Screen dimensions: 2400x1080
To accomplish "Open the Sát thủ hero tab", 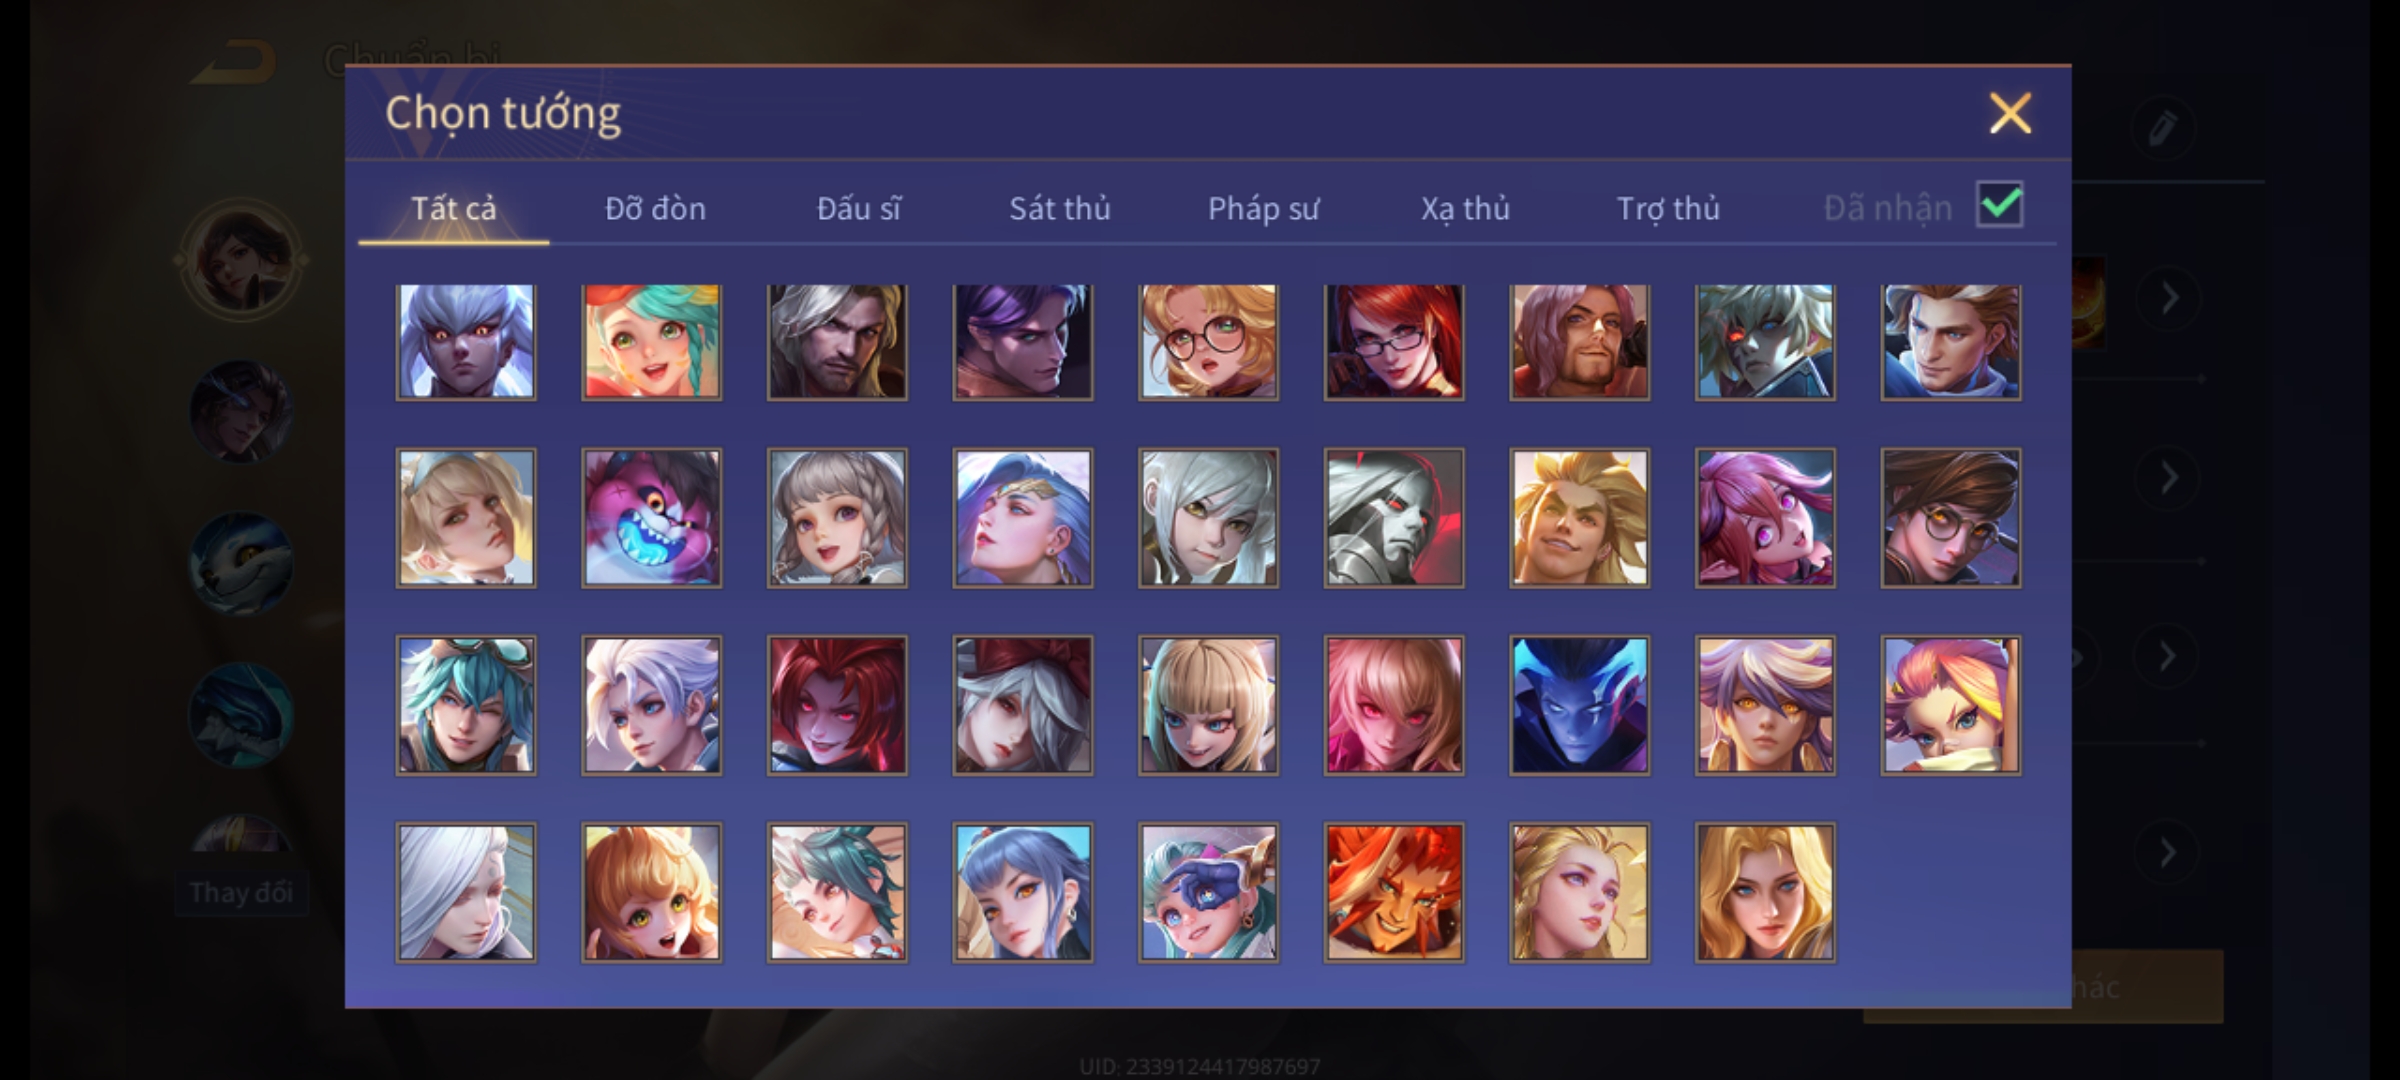I will 1059,208.
